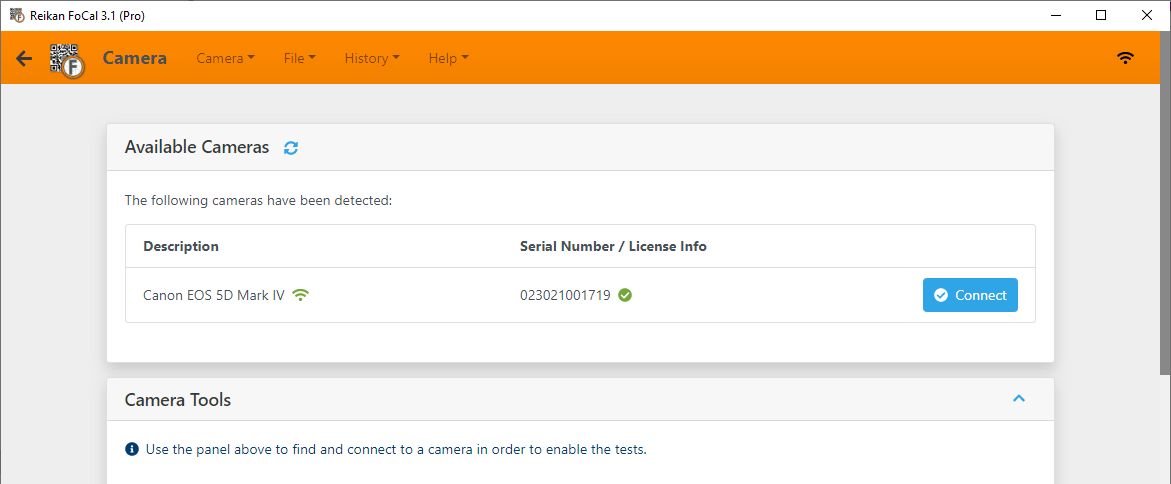Collapse the Camera Tools panel
This screenshot has width=1171, height=484.
tap(1019, 399)
